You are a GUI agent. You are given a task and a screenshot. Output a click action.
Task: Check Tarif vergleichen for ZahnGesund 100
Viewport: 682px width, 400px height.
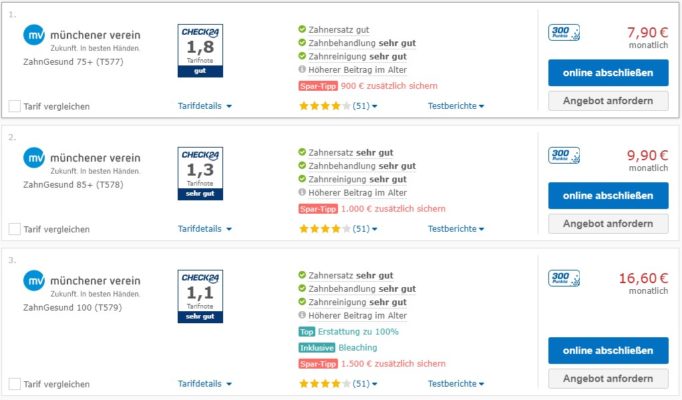pos(14,384)
